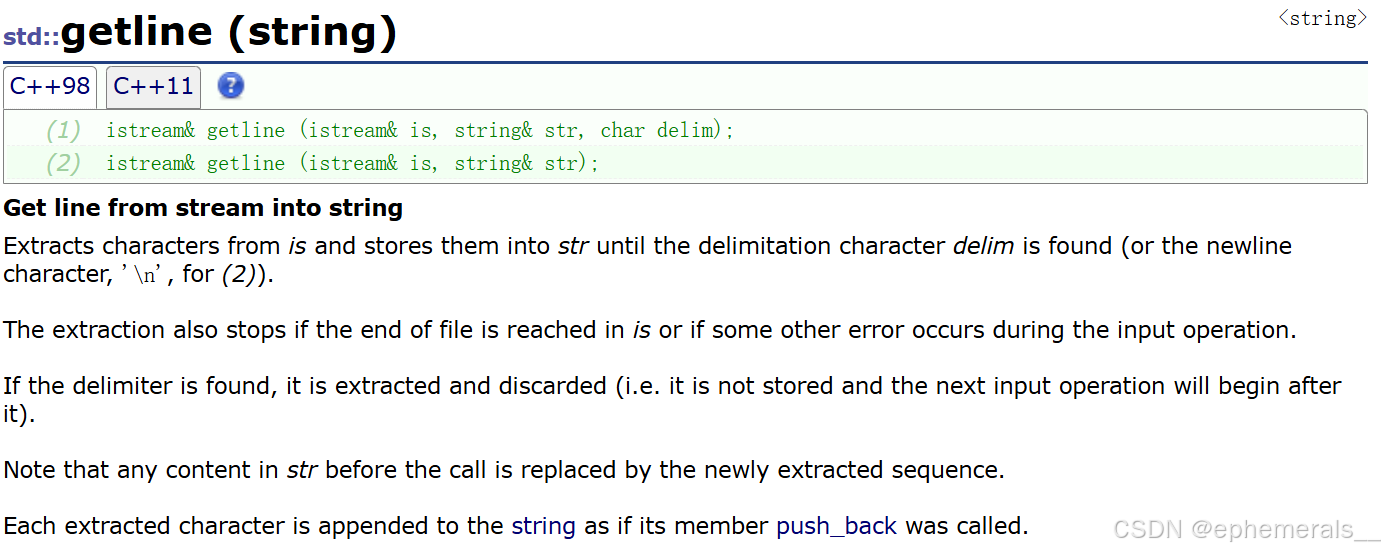The image size is (1385, 552).
Task: Open the push_back member link
Action: click(x=836, y=526)
